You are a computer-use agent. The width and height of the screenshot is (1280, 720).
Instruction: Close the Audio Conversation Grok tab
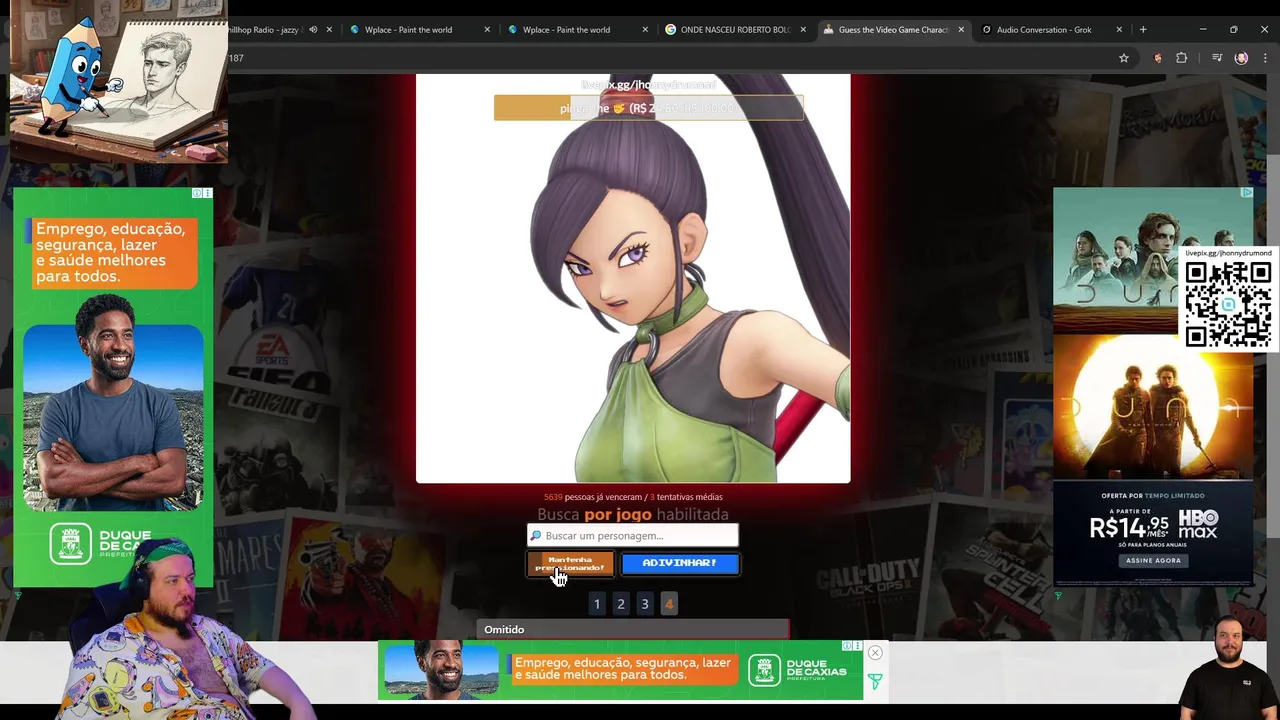click(1119, 30)
